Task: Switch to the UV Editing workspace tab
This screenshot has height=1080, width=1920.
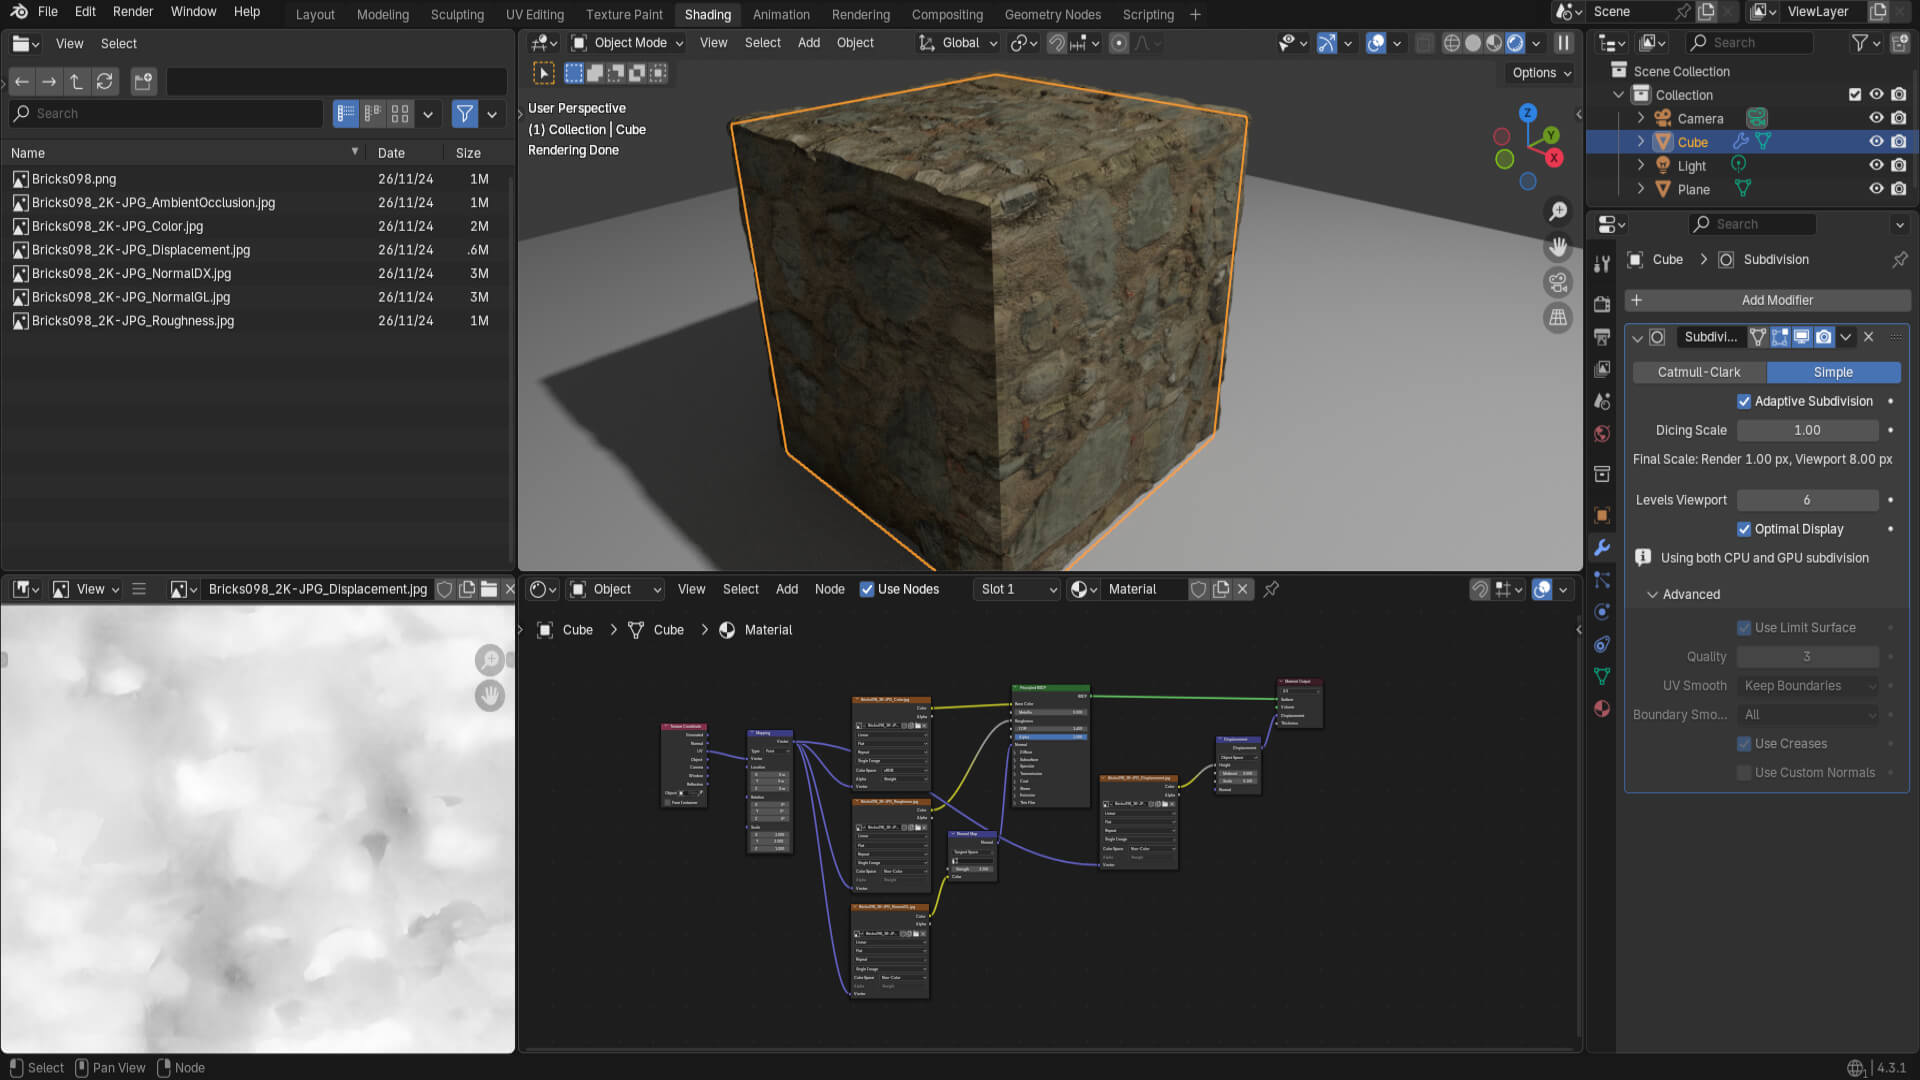Action: pyautogui.click(x=534, y=14)
